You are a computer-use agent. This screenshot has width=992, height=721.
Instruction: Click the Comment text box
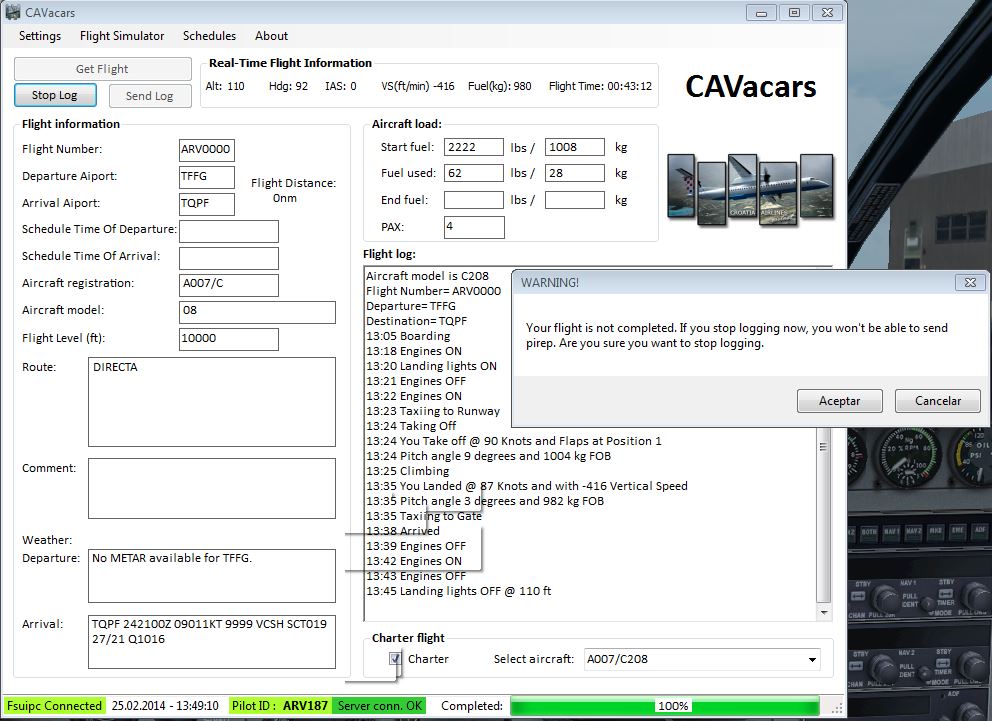pos(212,488)
